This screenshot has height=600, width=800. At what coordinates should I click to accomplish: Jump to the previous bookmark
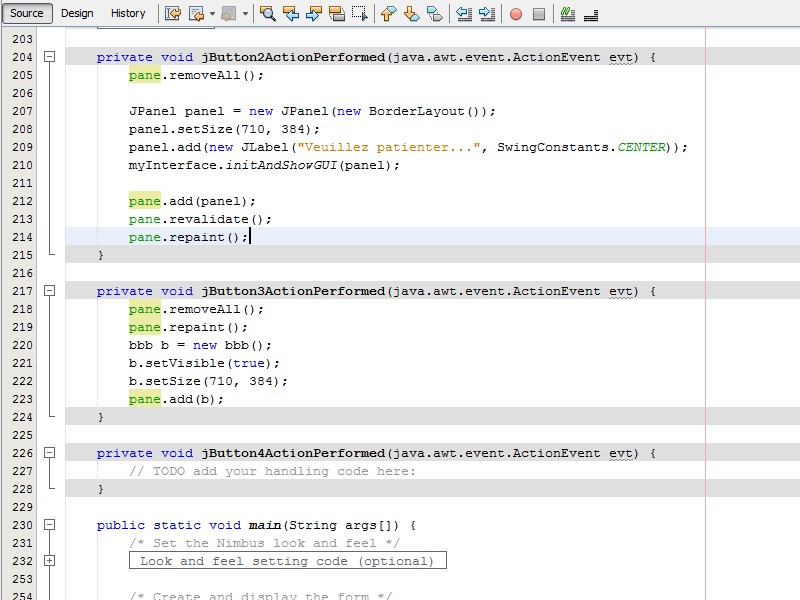[389, 13]
